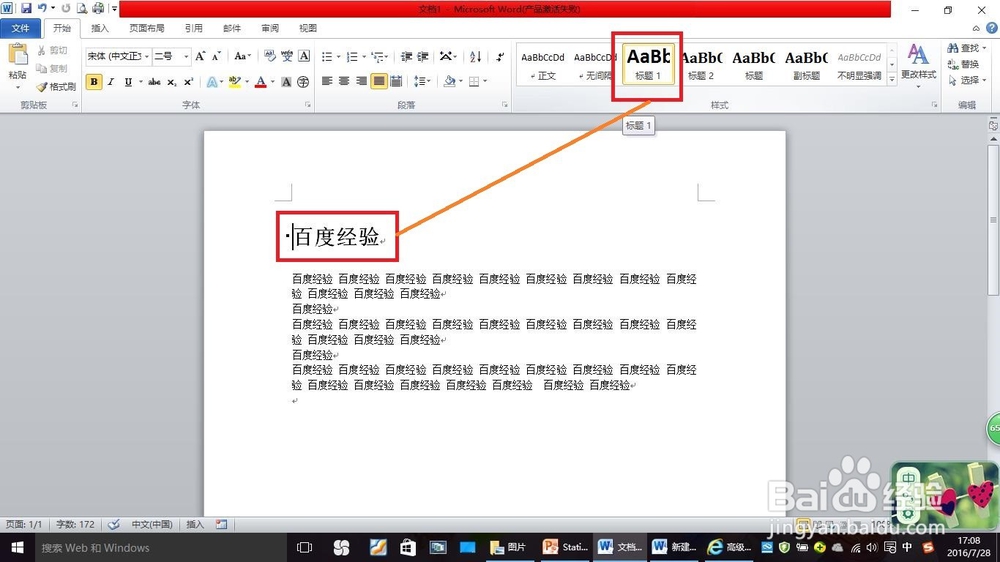Image resolution: width=1000 pixels, height=562 pixels.
Task: Sort text A-Z icon
Action: point(475,57)
